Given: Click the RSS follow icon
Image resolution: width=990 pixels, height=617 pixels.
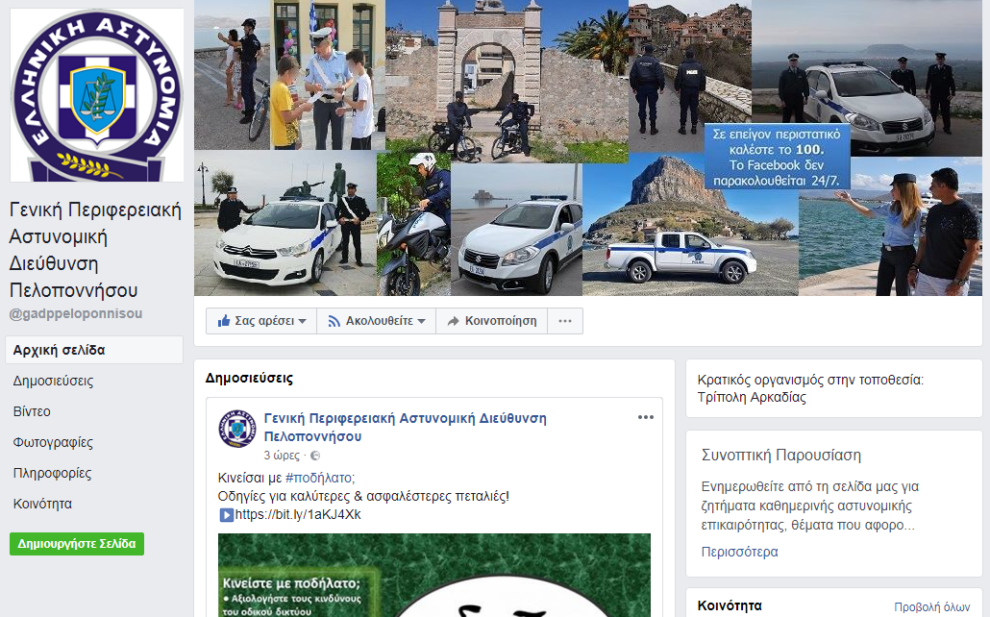Looking at the screenshot, I should (334, 321).
